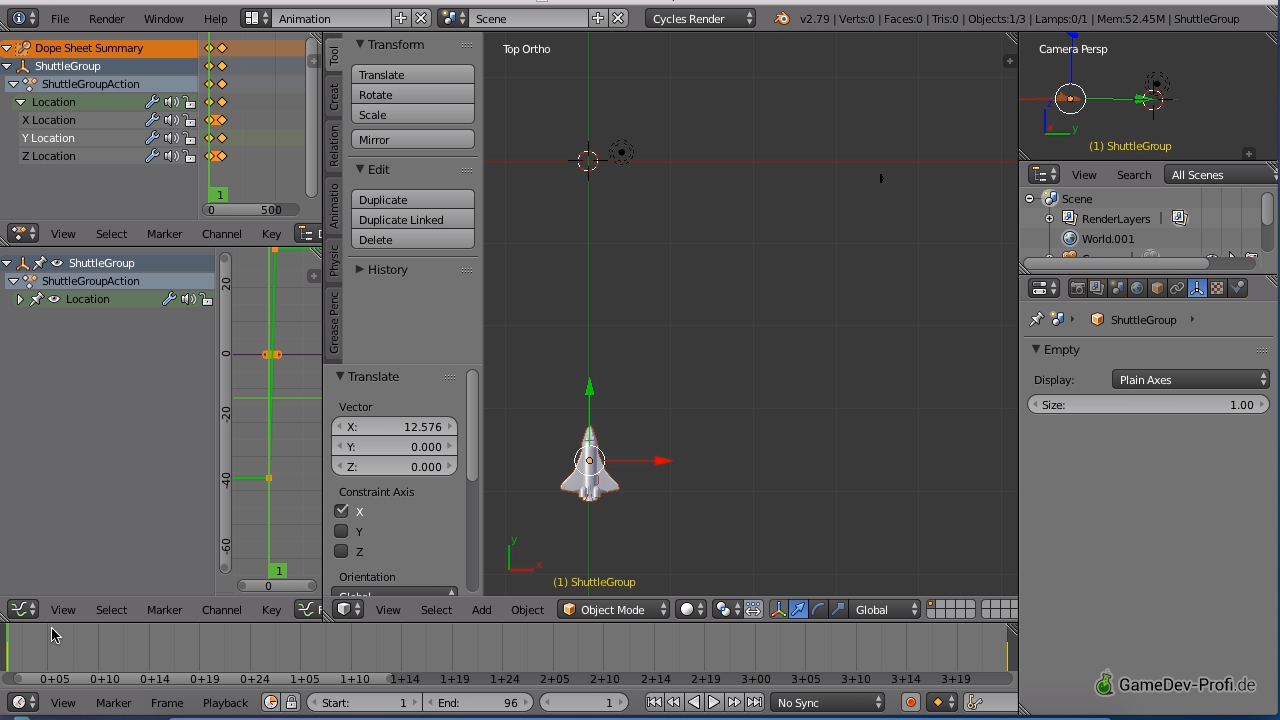The width and height of the screenshot is (1280, 720).
Task: Click the End frame field
Action: pyautogui.click(x=478, y=702)
